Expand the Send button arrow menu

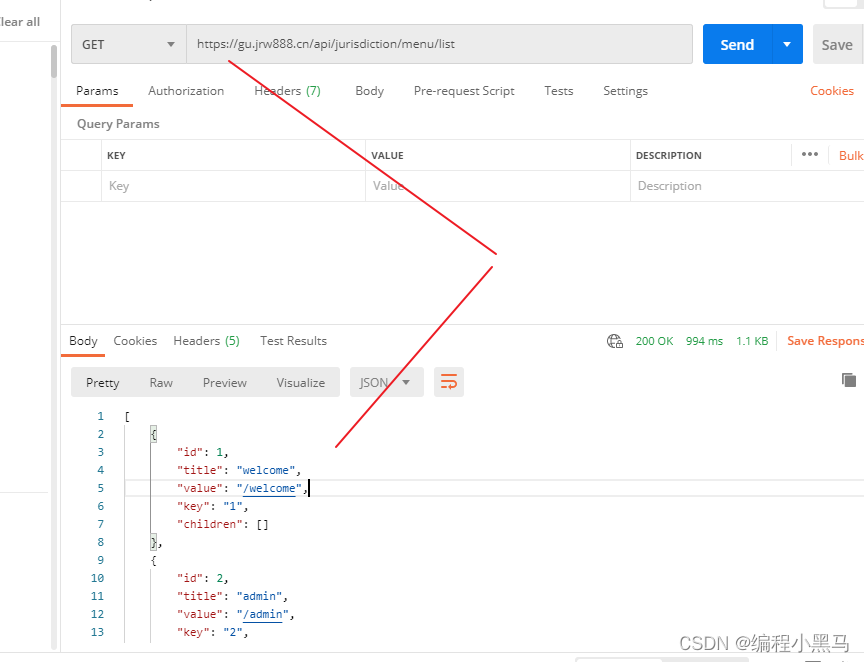click(787, 44)
